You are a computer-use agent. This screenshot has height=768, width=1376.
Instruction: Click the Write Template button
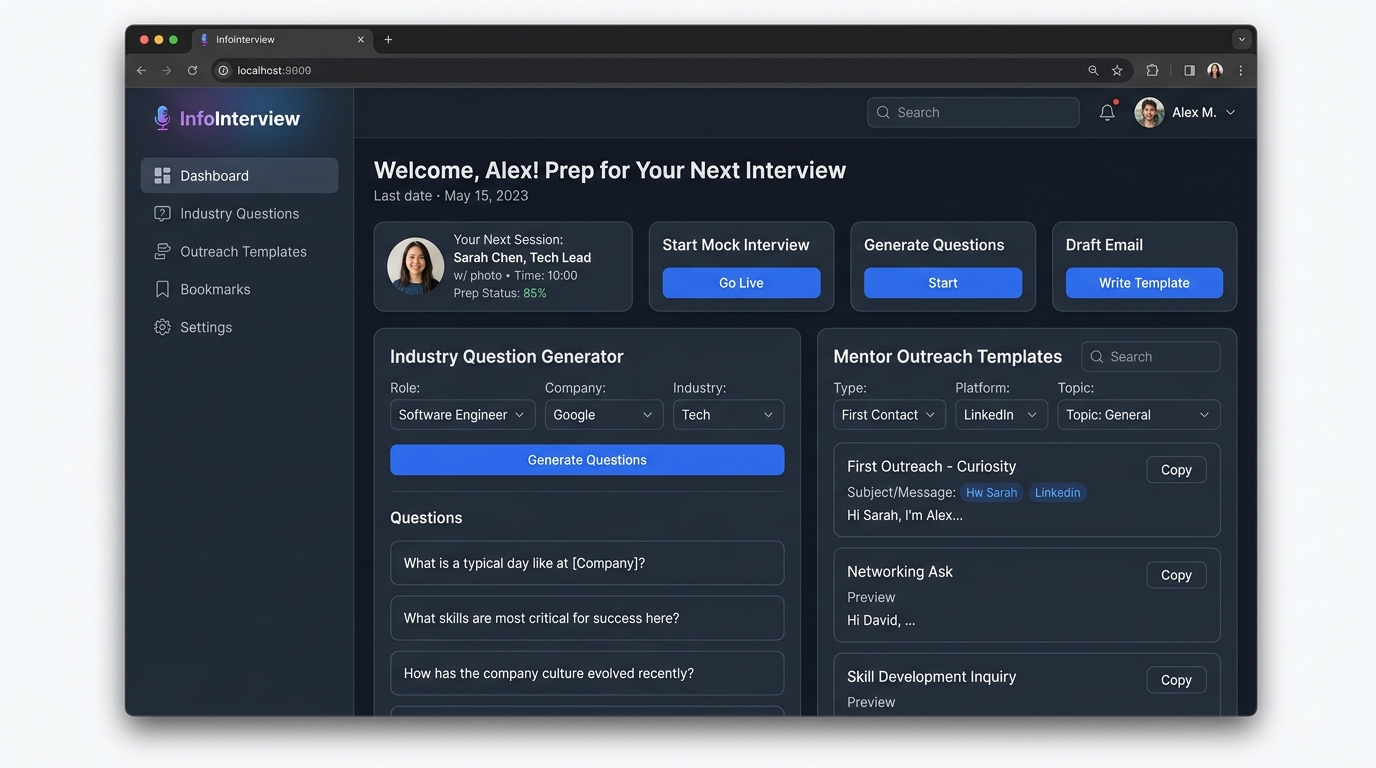coord(1144,283)
